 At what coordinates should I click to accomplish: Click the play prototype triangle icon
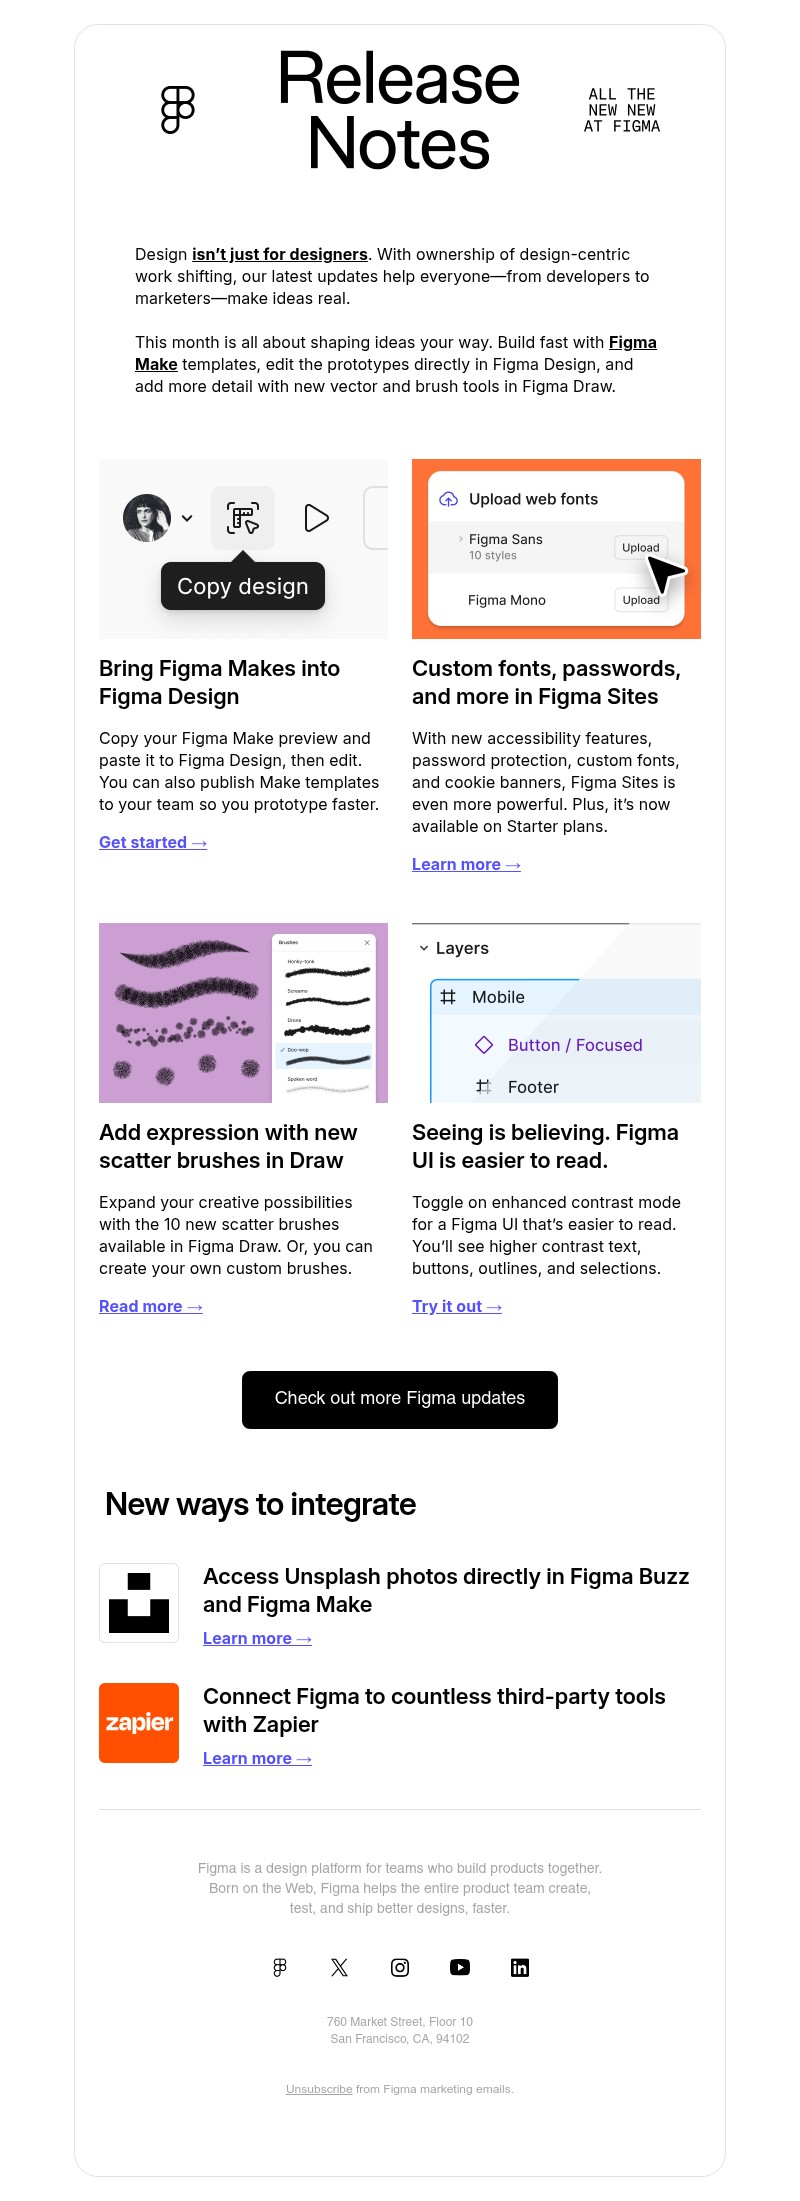click(316, 518)
